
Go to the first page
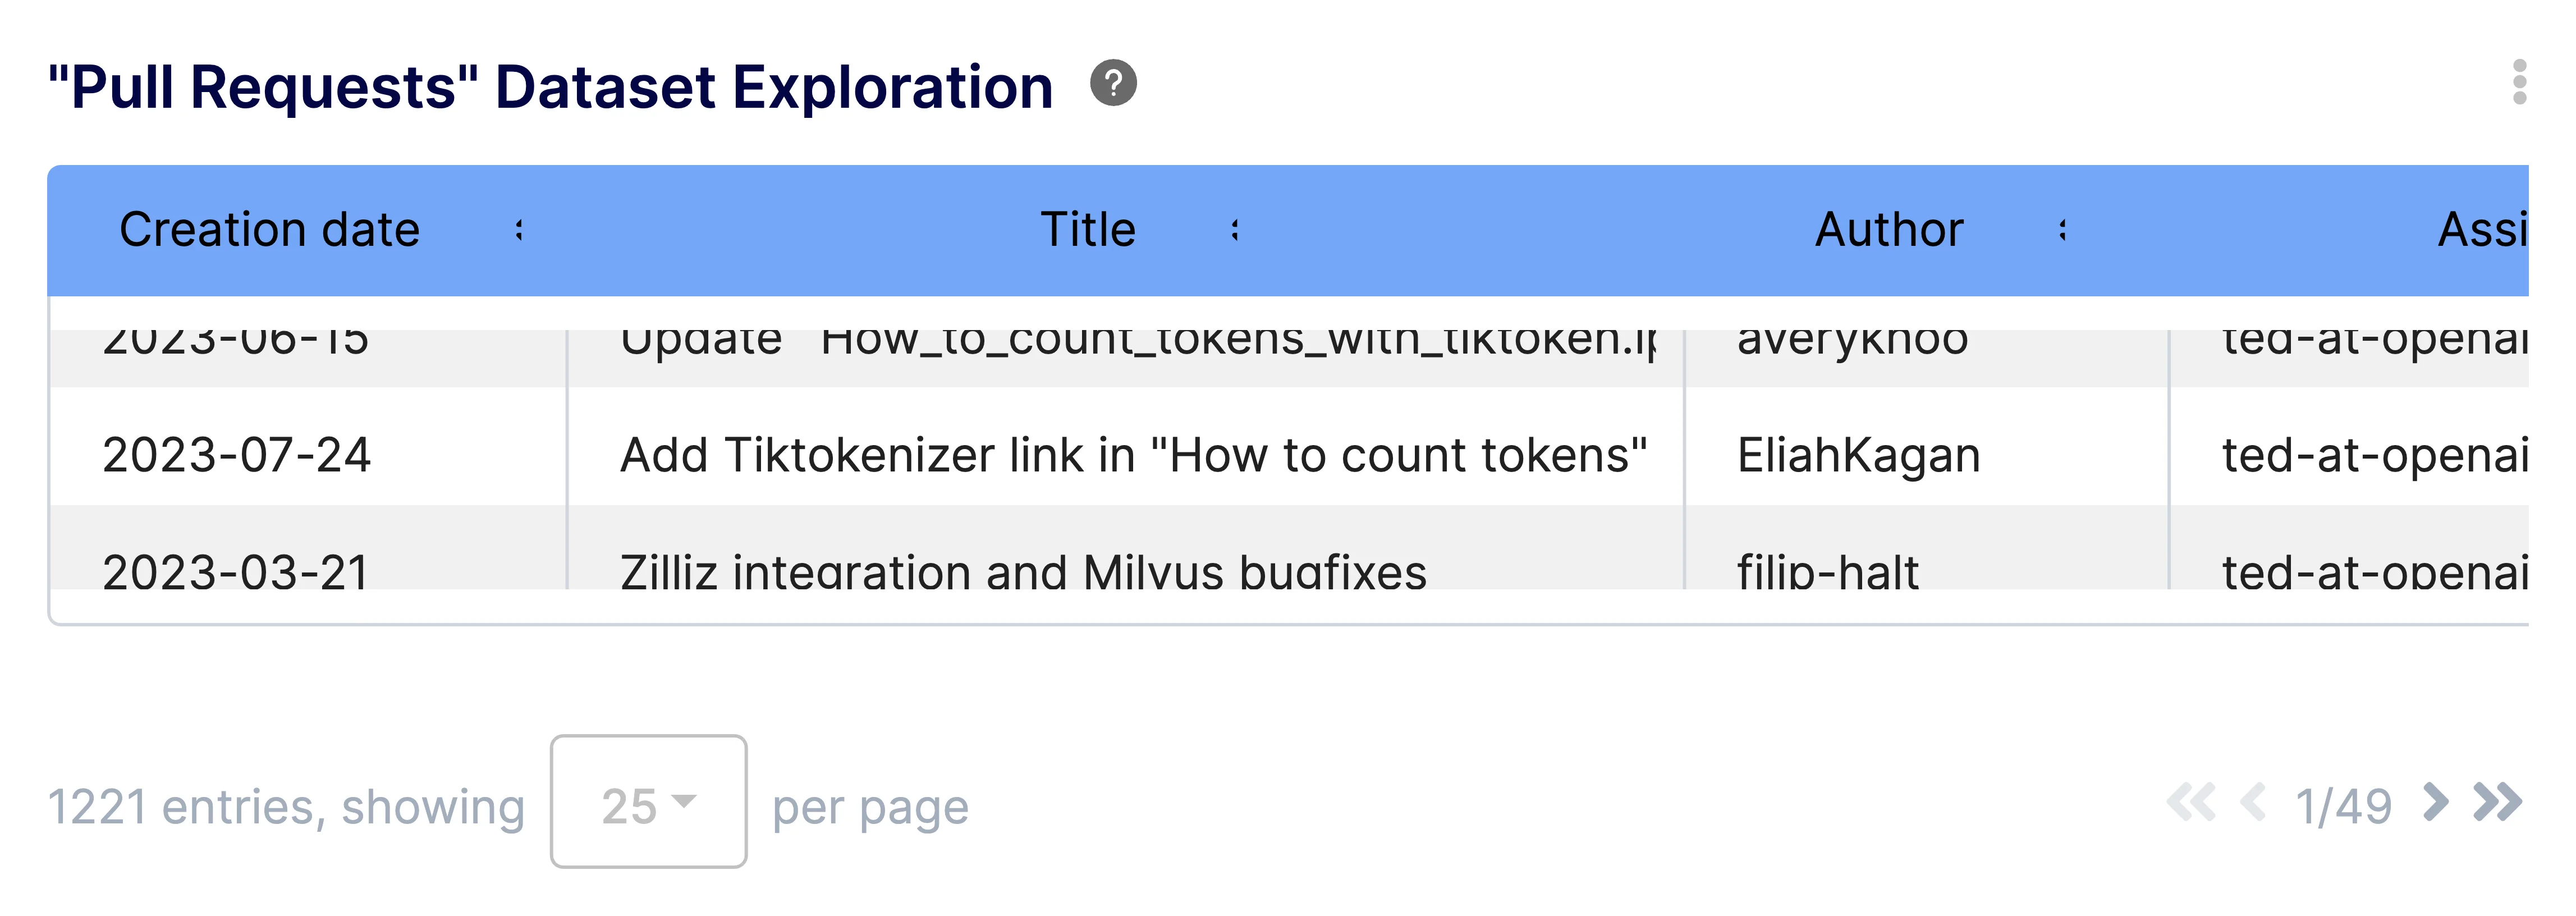[2191, 803]
